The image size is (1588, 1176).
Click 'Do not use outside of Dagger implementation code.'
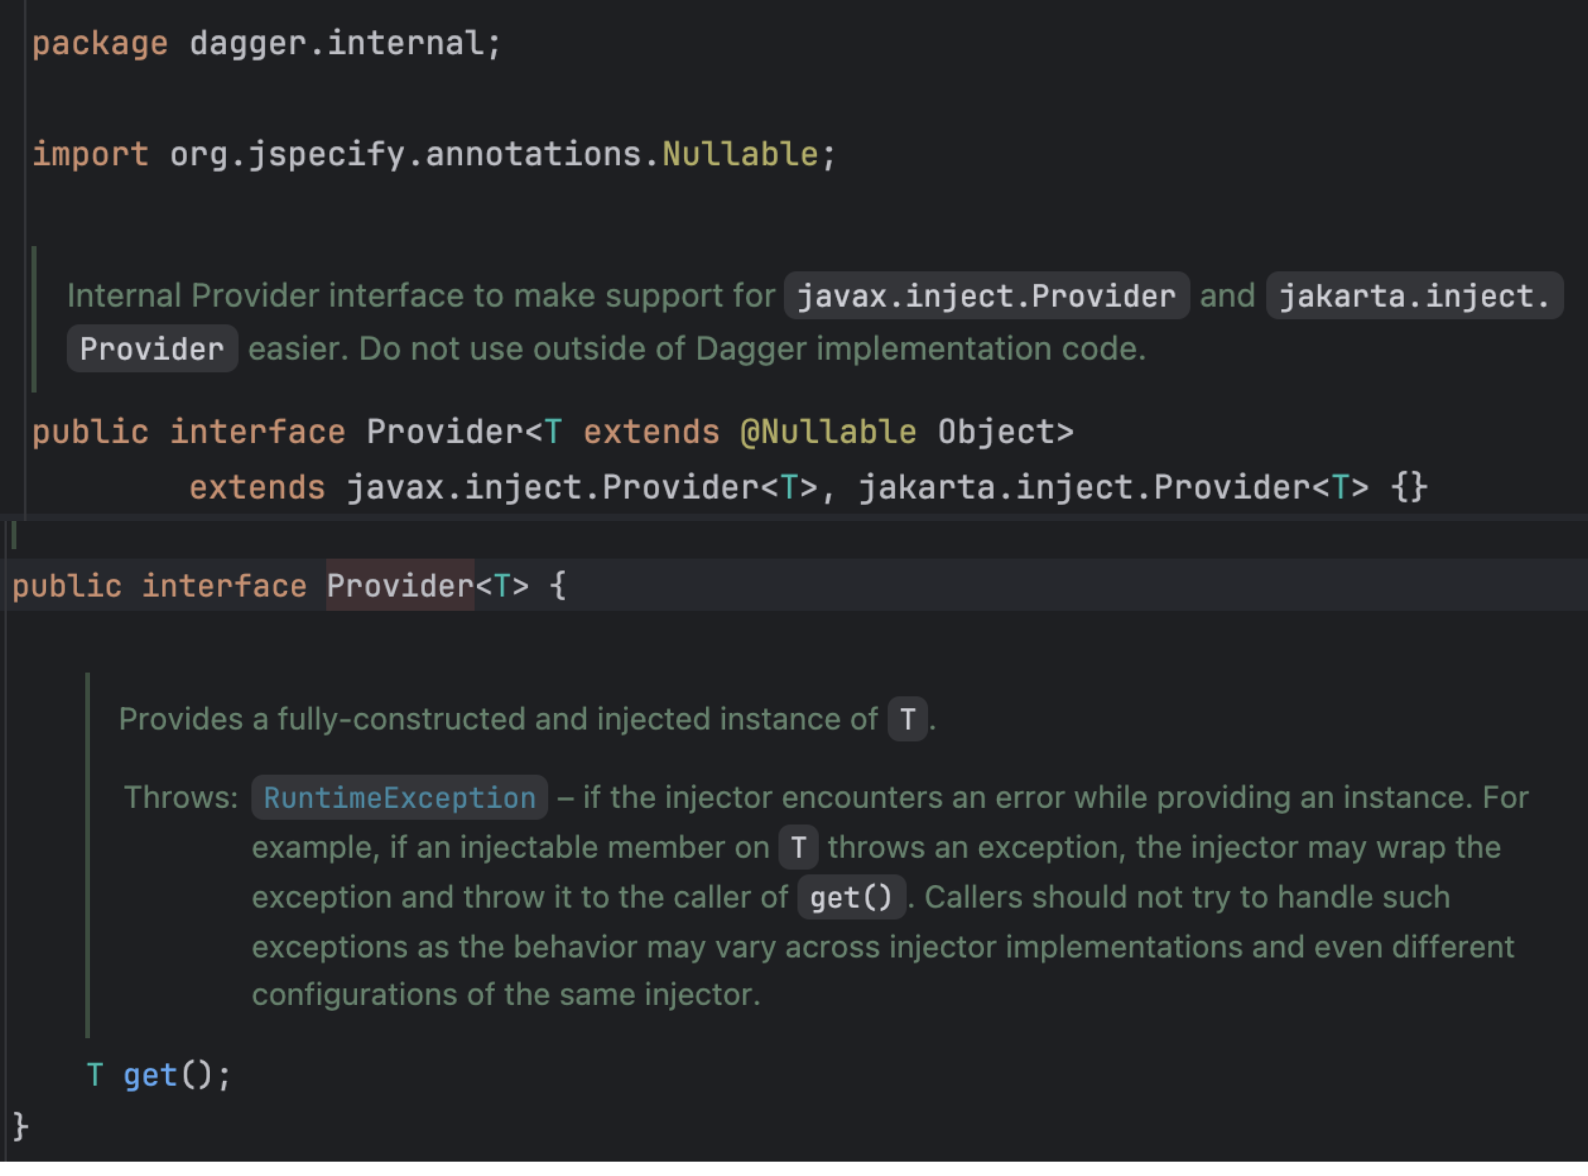click(752, 349)
